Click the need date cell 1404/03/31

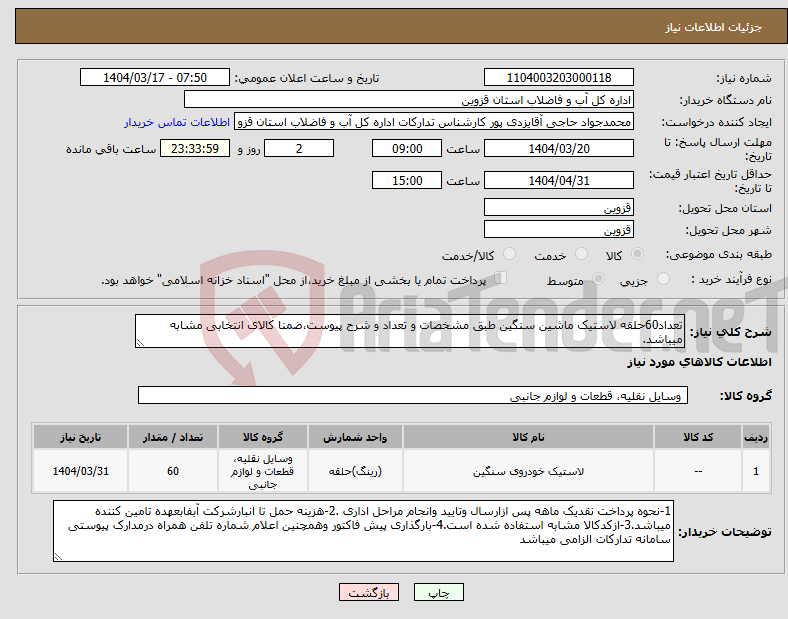pyautogui.click(x=80, y=471)
